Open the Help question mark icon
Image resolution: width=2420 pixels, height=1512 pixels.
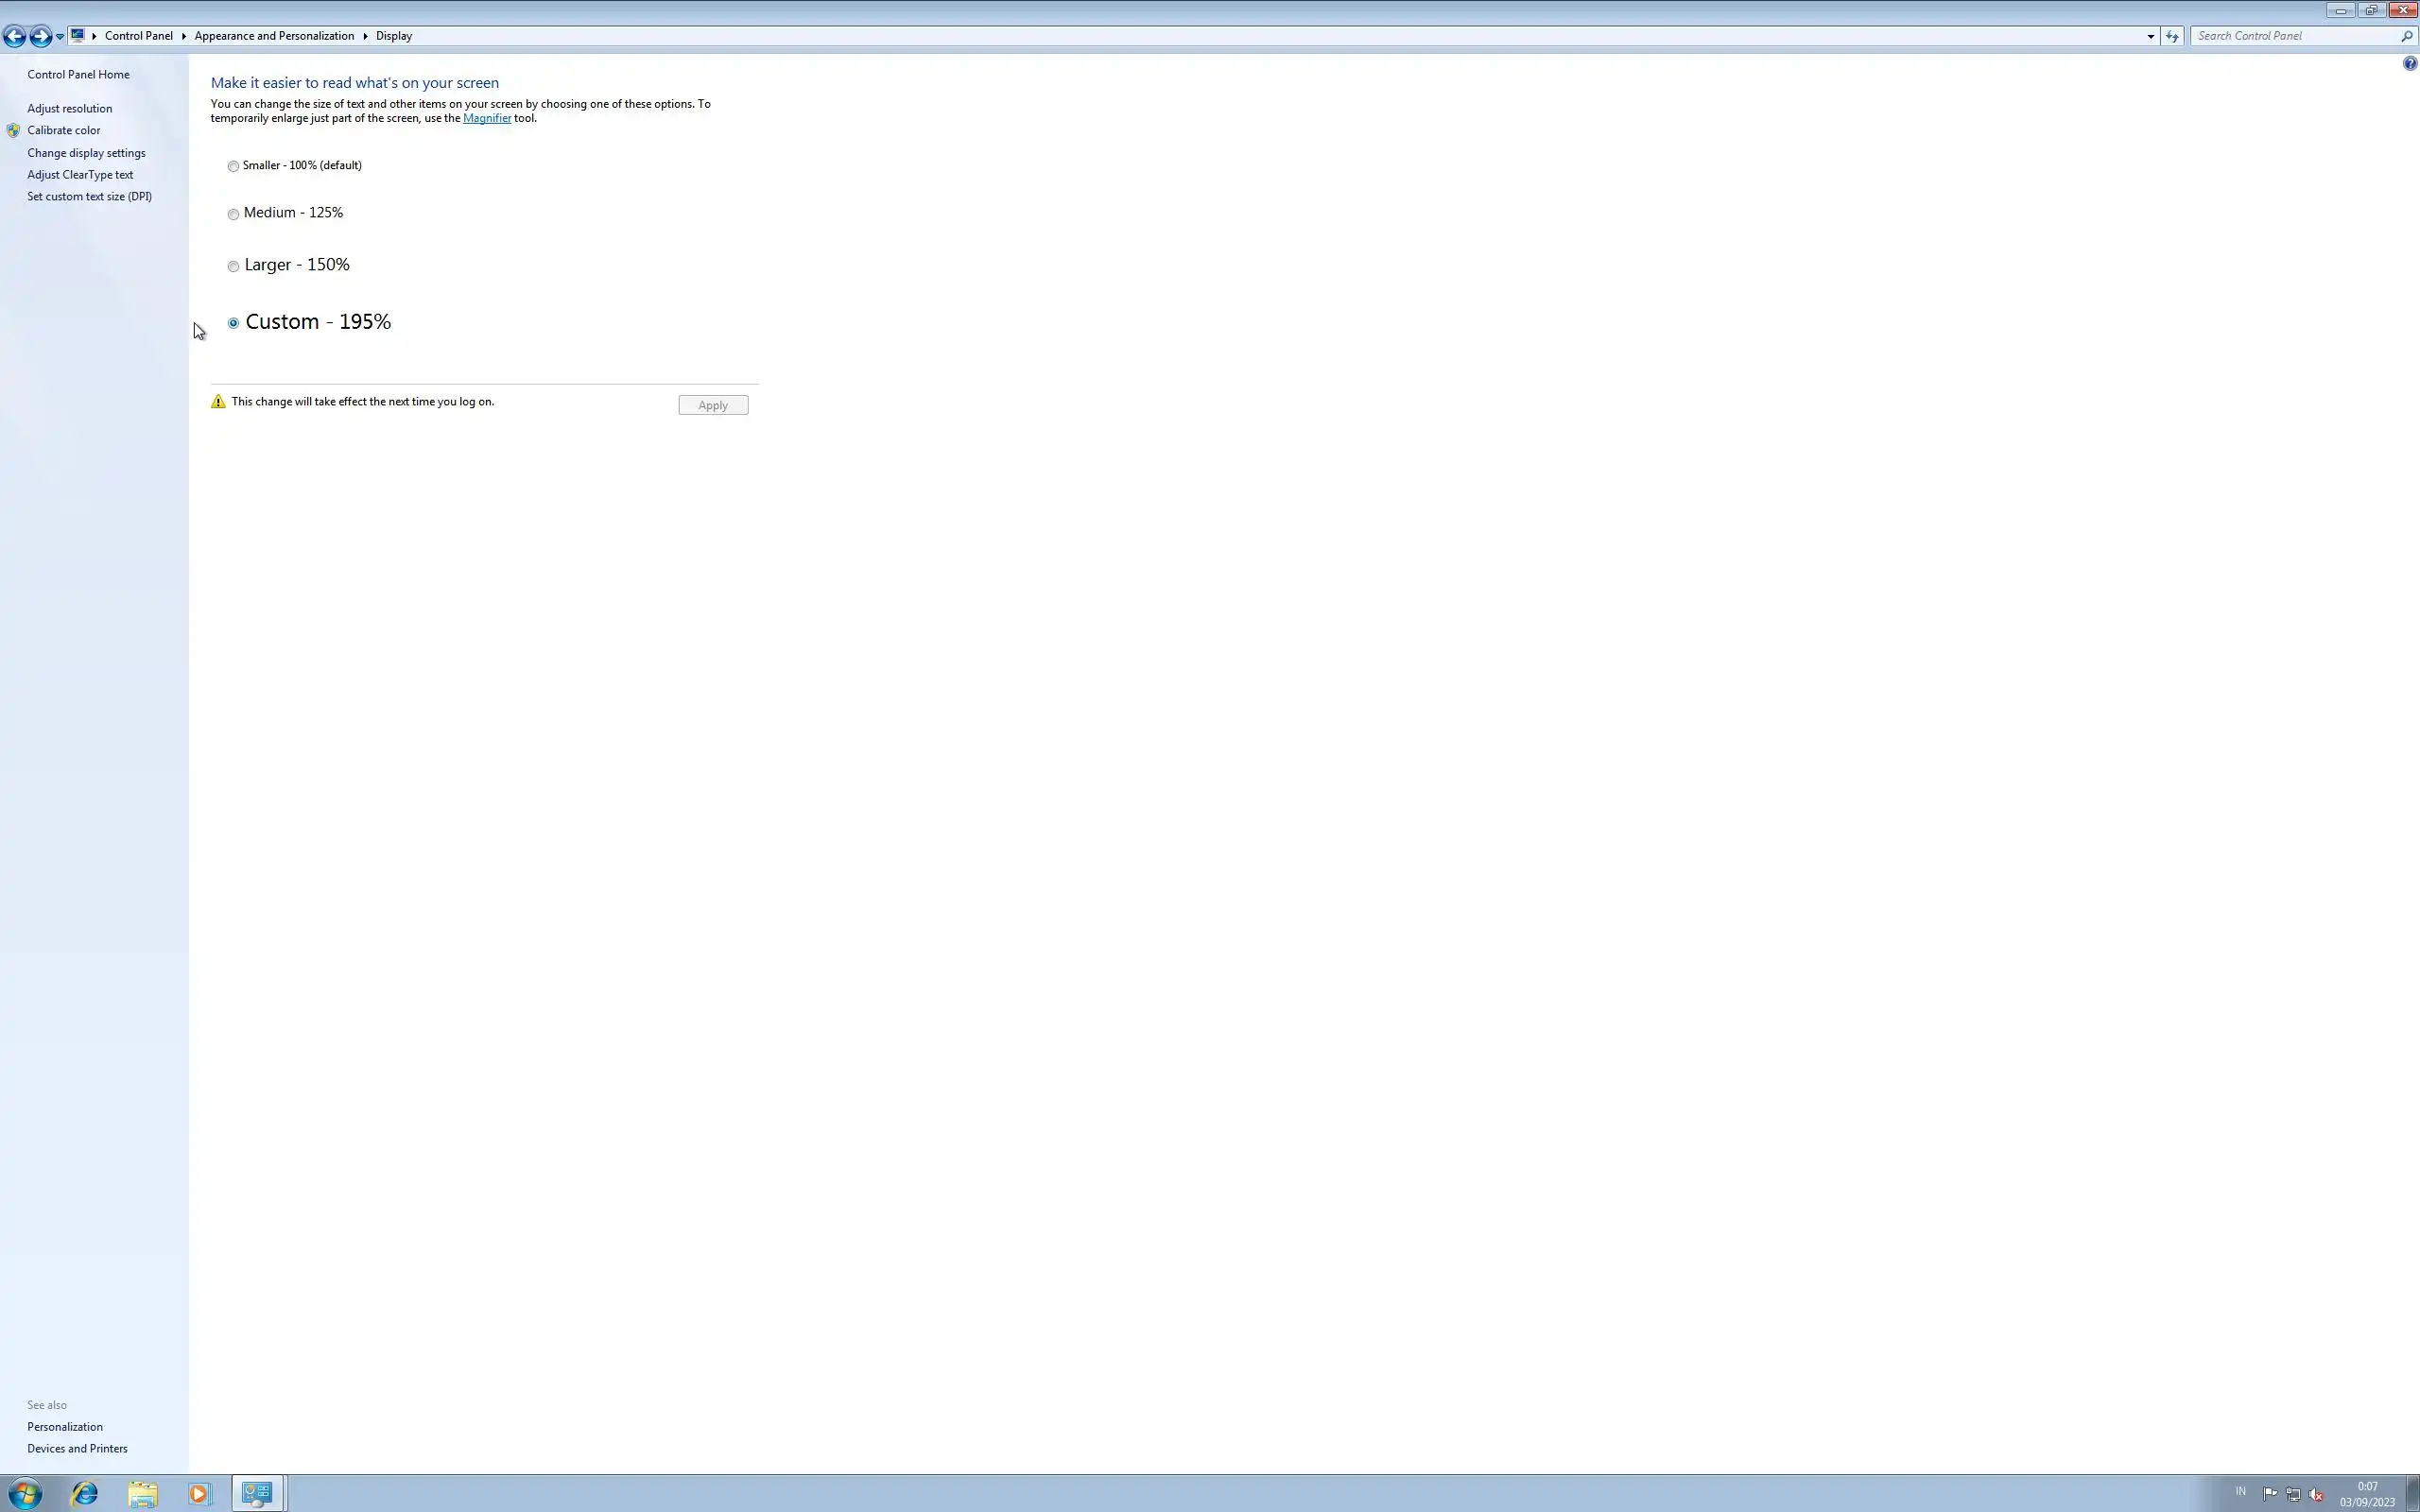(2409, 64)
